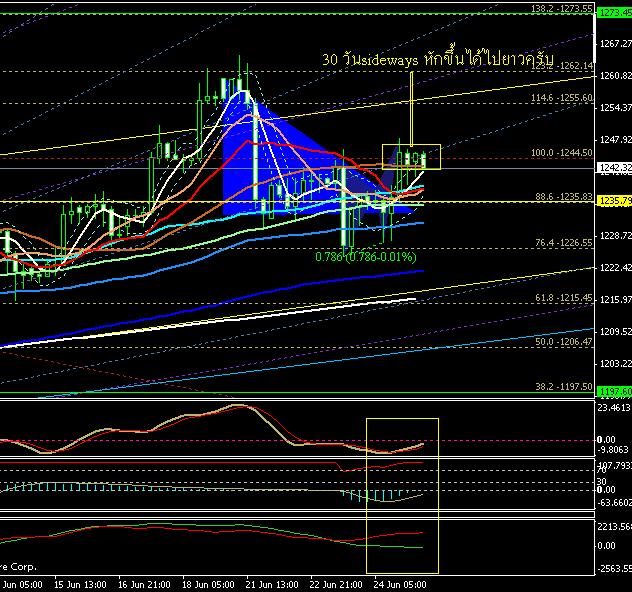This screenshot has height=592, width=632.
Task: Select the small yellow rectangle around the candles
Action: click(x=411, y=146)
